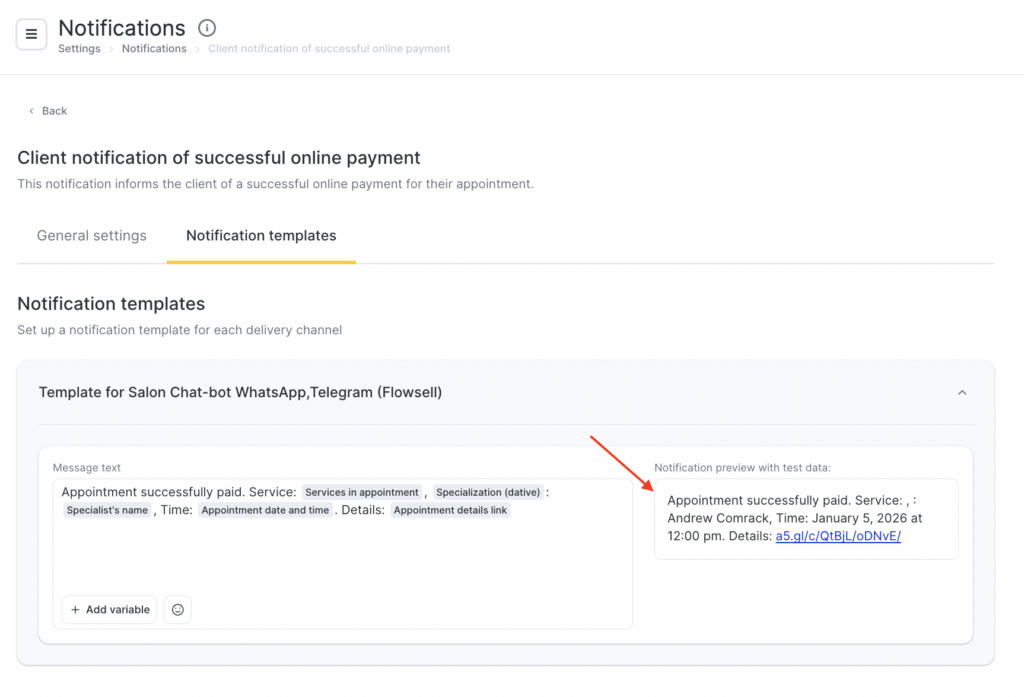The width and height of the screenshot is (1024, 697).
Task: Click Notifications breadcrumb link
Action: click(154, 49)
